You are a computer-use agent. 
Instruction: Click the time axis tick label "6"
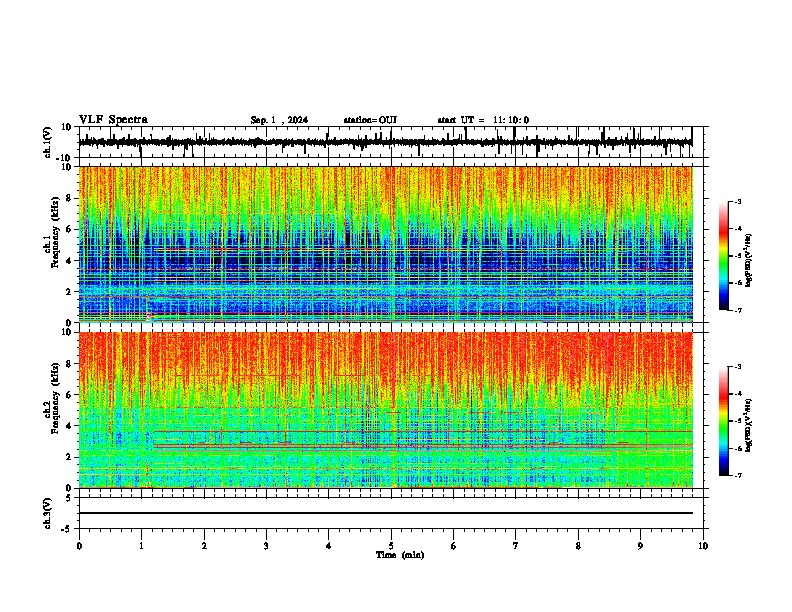(454, 546)
